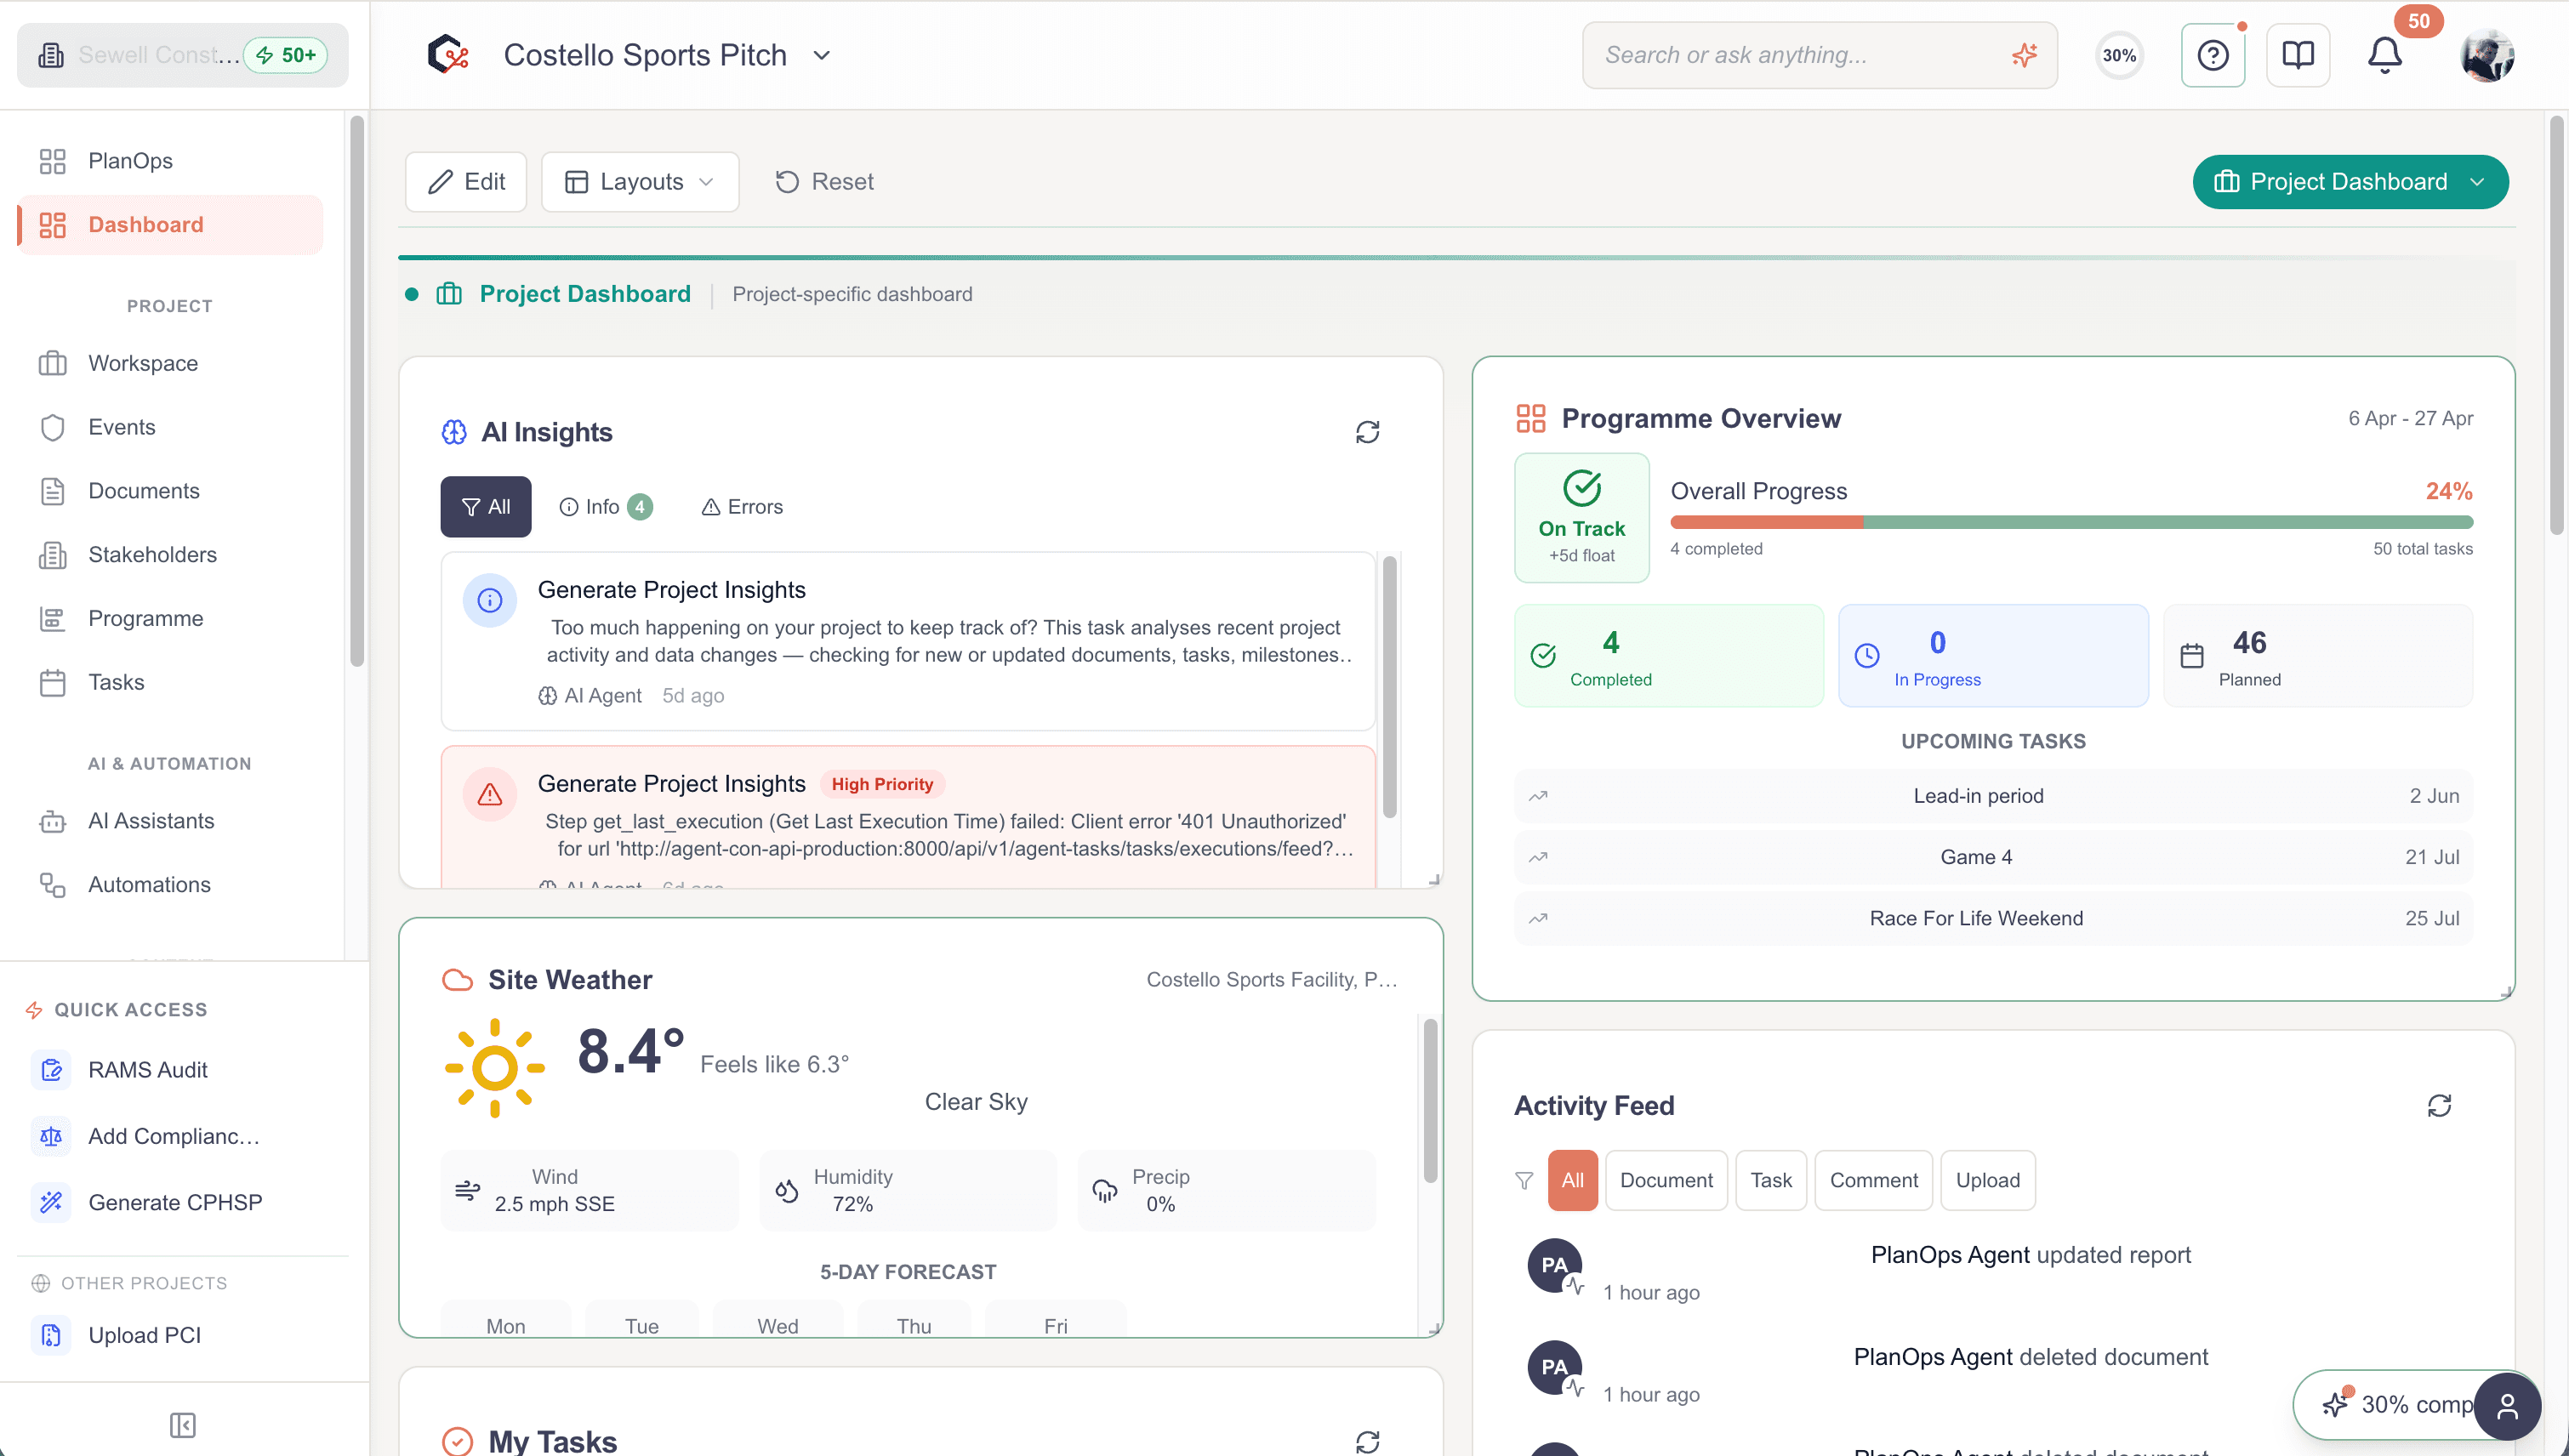Viewport: 2569px width, 1456px height.
Task: Refresh the Activity Feed
Action: [2440, 1105]
